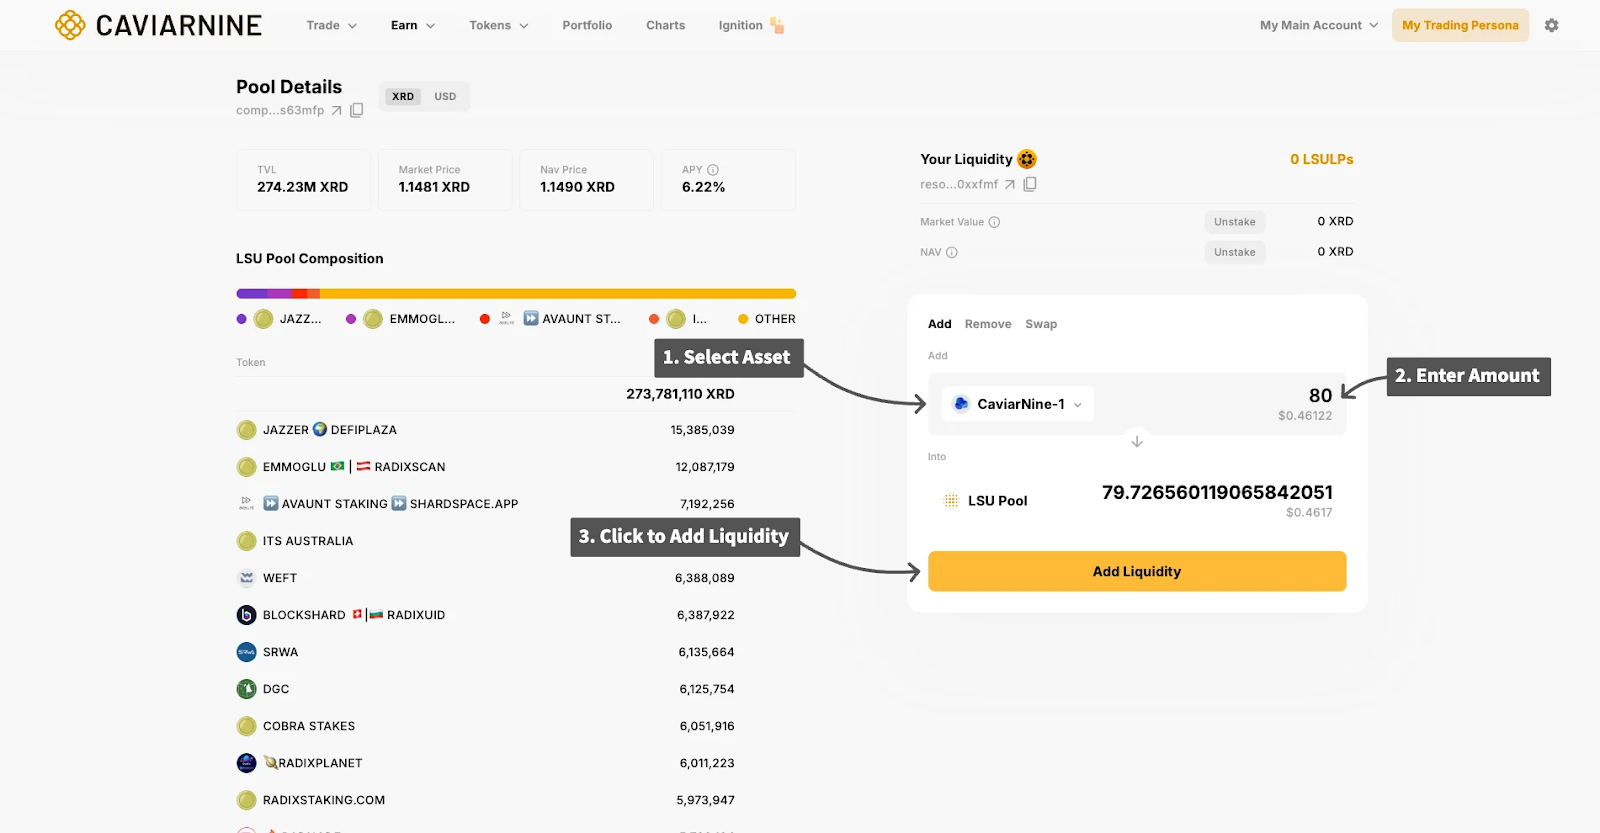Image resolution: width=1600 pixels, height=833 pixels.
Task: Click the Your Liquidity badge icon
Action: tap(1027, 159)
